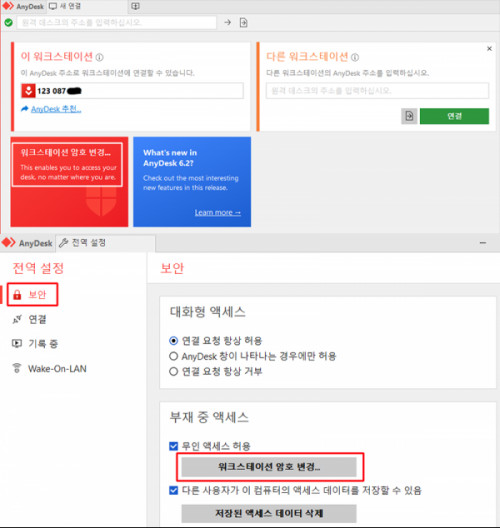
Task: Click info icon next to 이 워크스테이션
Action: [99, 57]
